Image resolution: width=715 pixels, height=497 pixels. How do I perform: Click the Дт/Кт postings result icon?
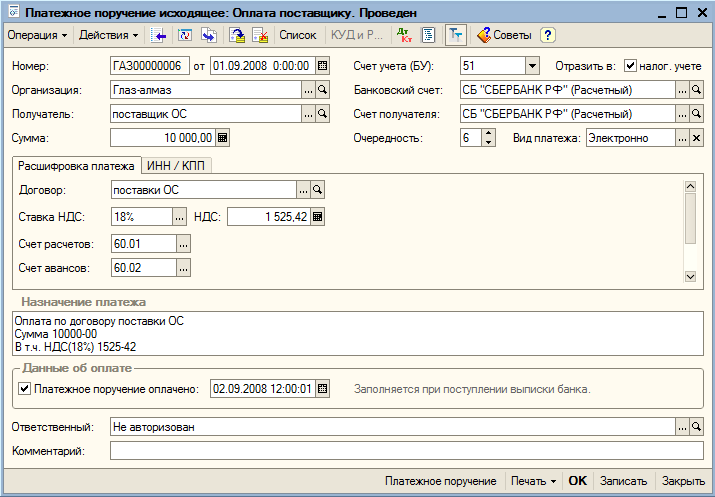click(404, 35)
